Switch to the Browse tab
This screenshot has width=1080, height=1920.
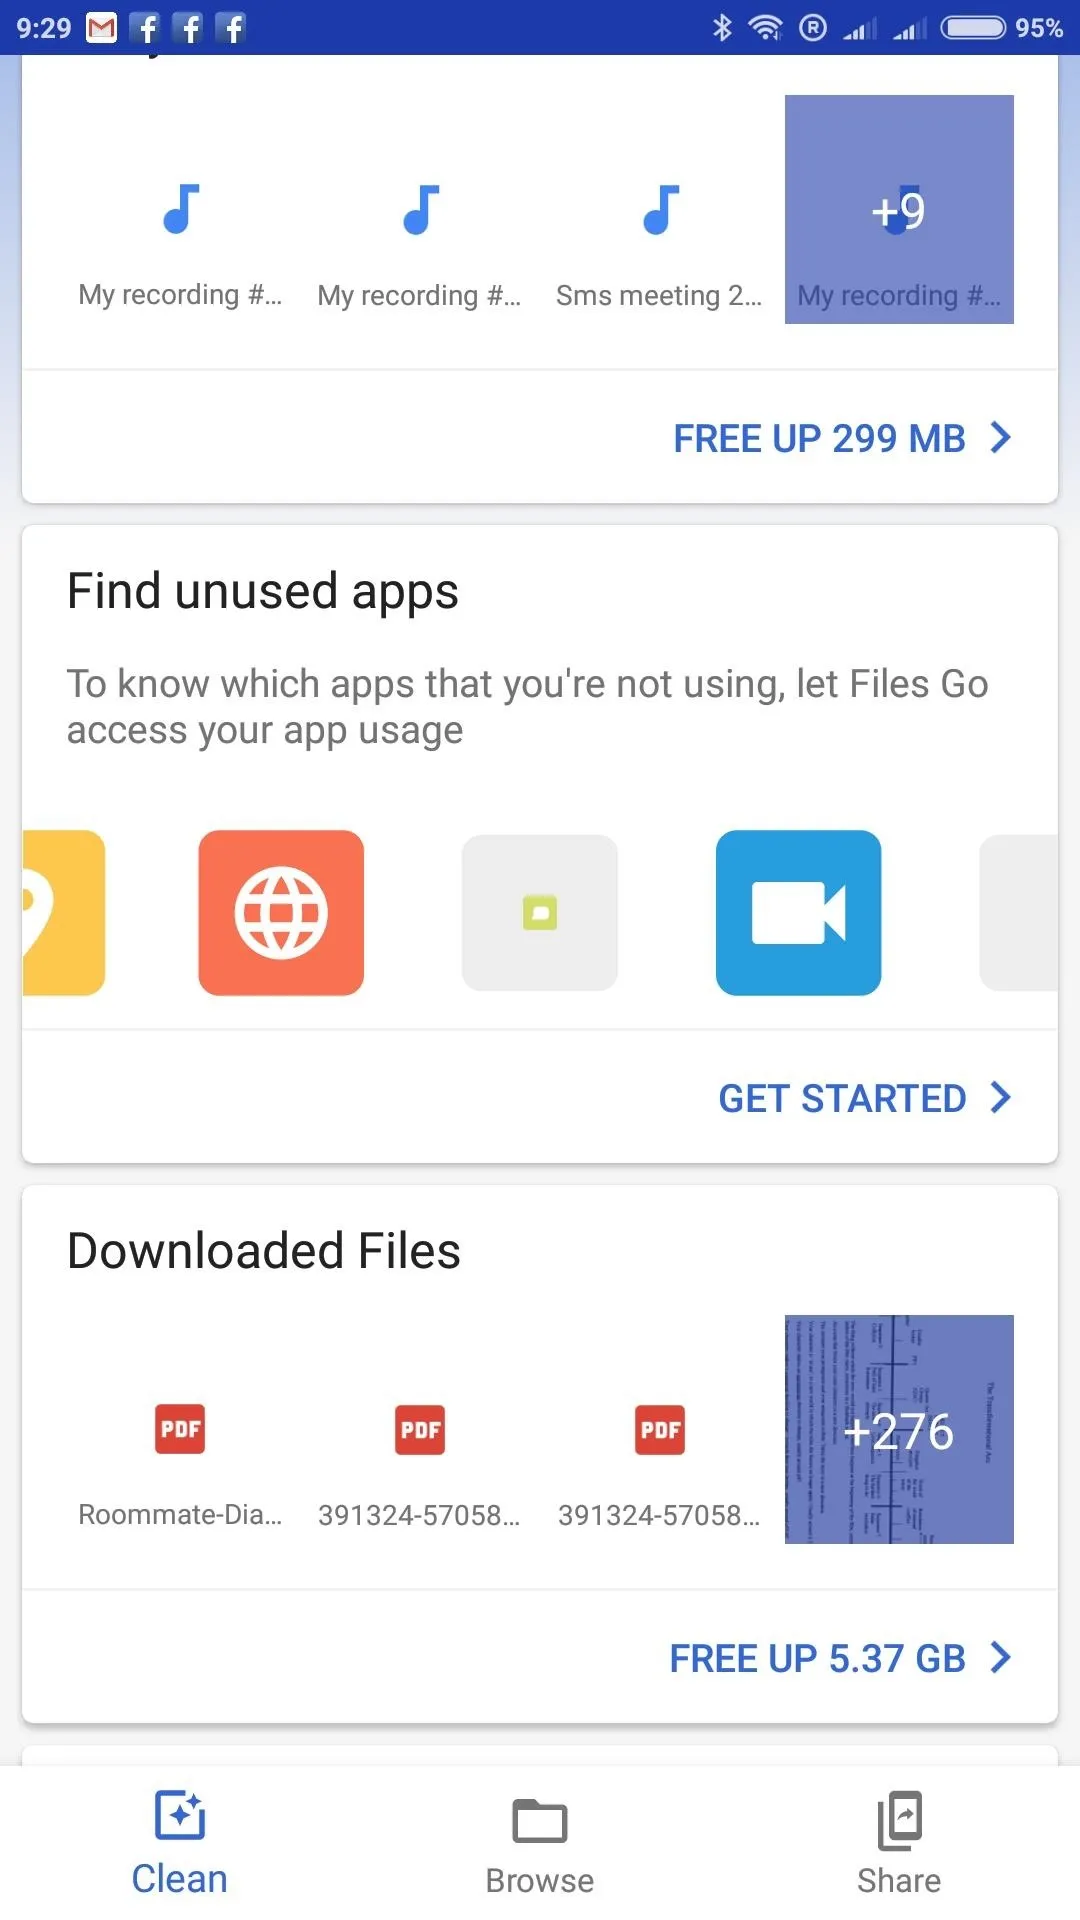[x=540, y=1842]
